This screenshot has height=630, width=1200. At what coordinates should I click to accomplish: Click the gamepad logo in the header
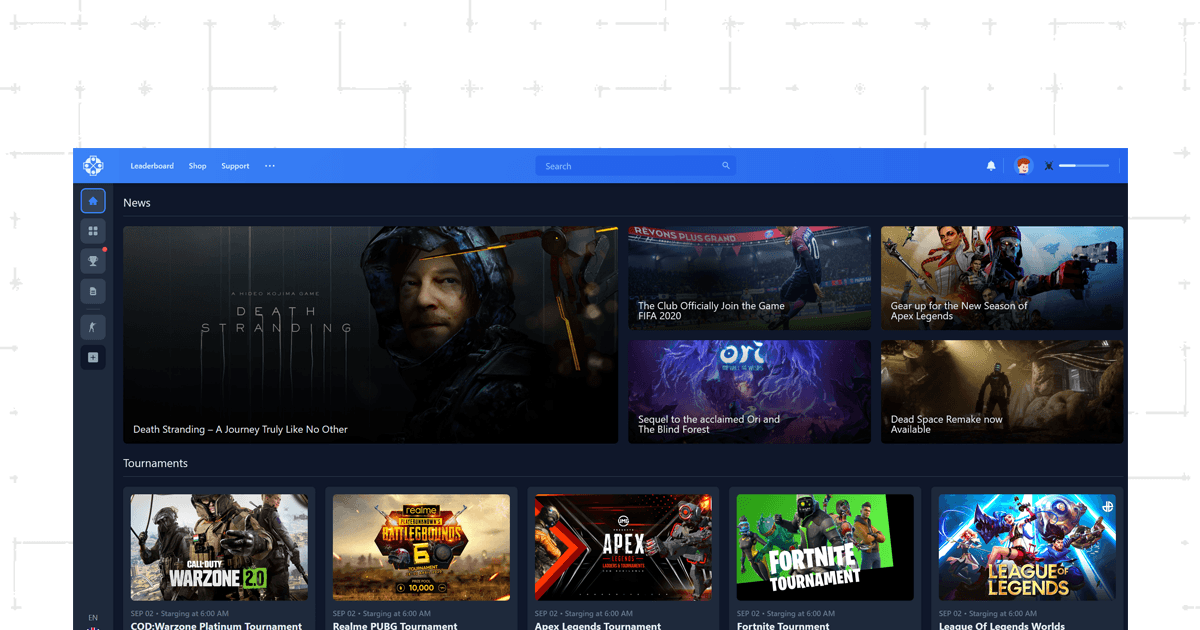click(93, 166)
